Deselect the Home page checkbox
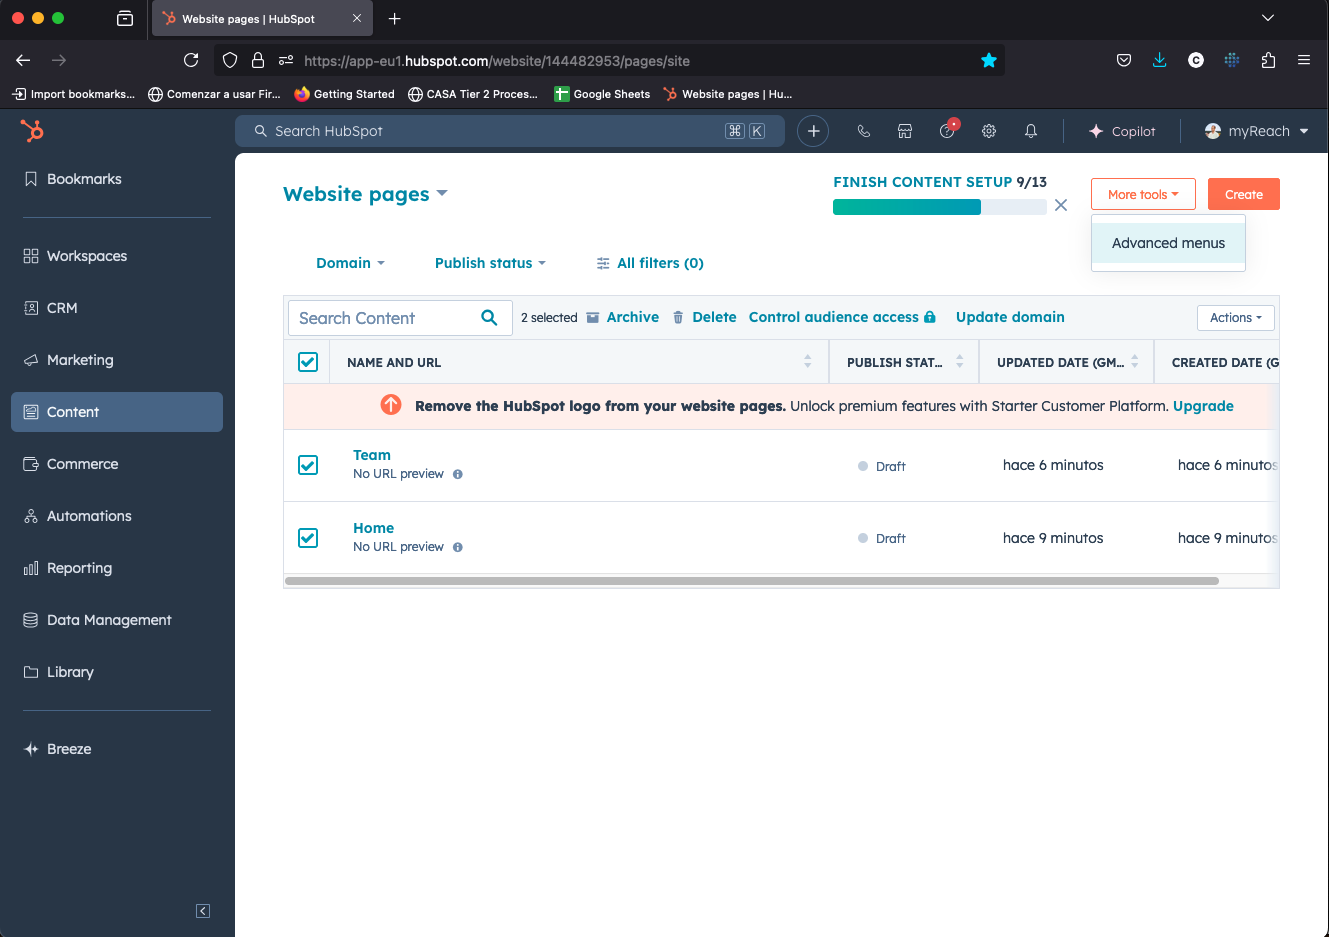1329x937 pixels. (308, 538)
